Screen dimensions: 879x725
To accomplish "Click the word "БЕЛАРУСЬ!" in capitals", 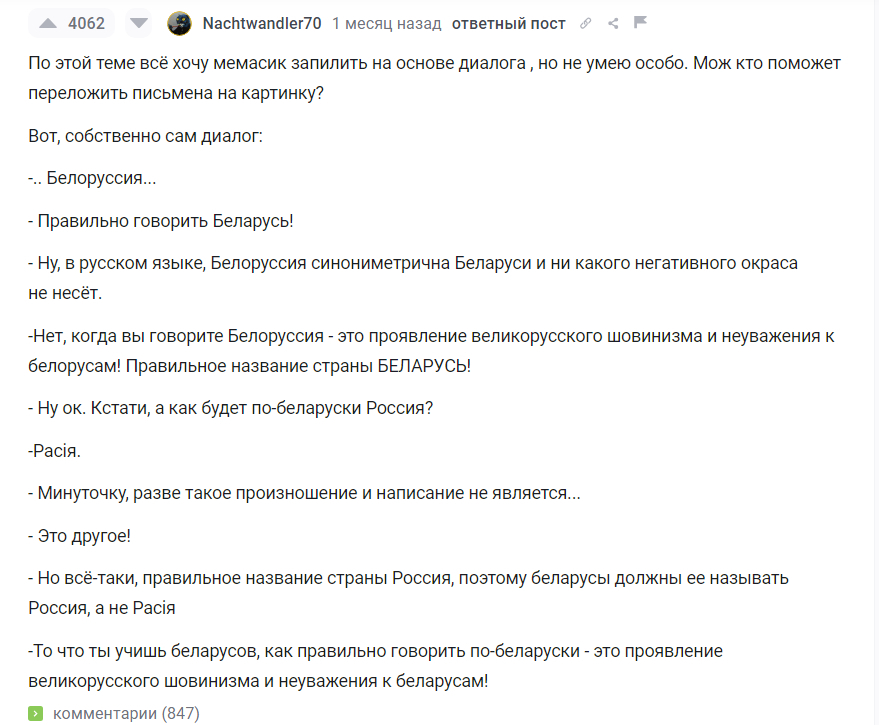I will tap(424, 365).
